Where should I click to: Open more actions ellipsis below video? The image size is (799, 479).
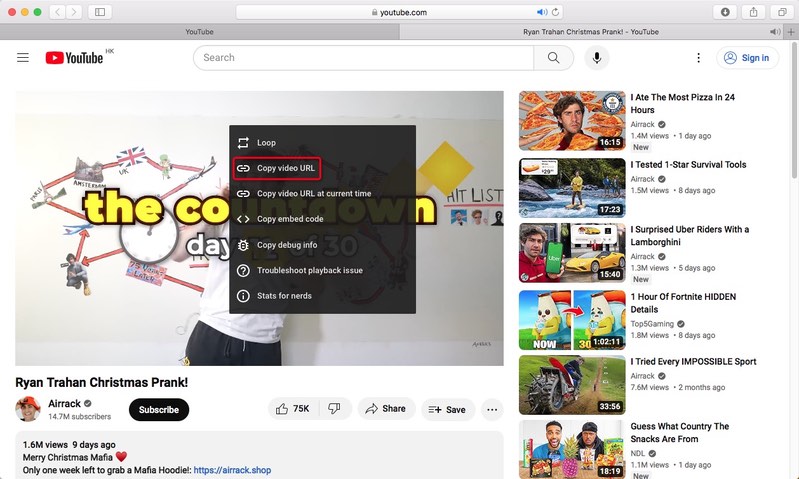(492, 409)
